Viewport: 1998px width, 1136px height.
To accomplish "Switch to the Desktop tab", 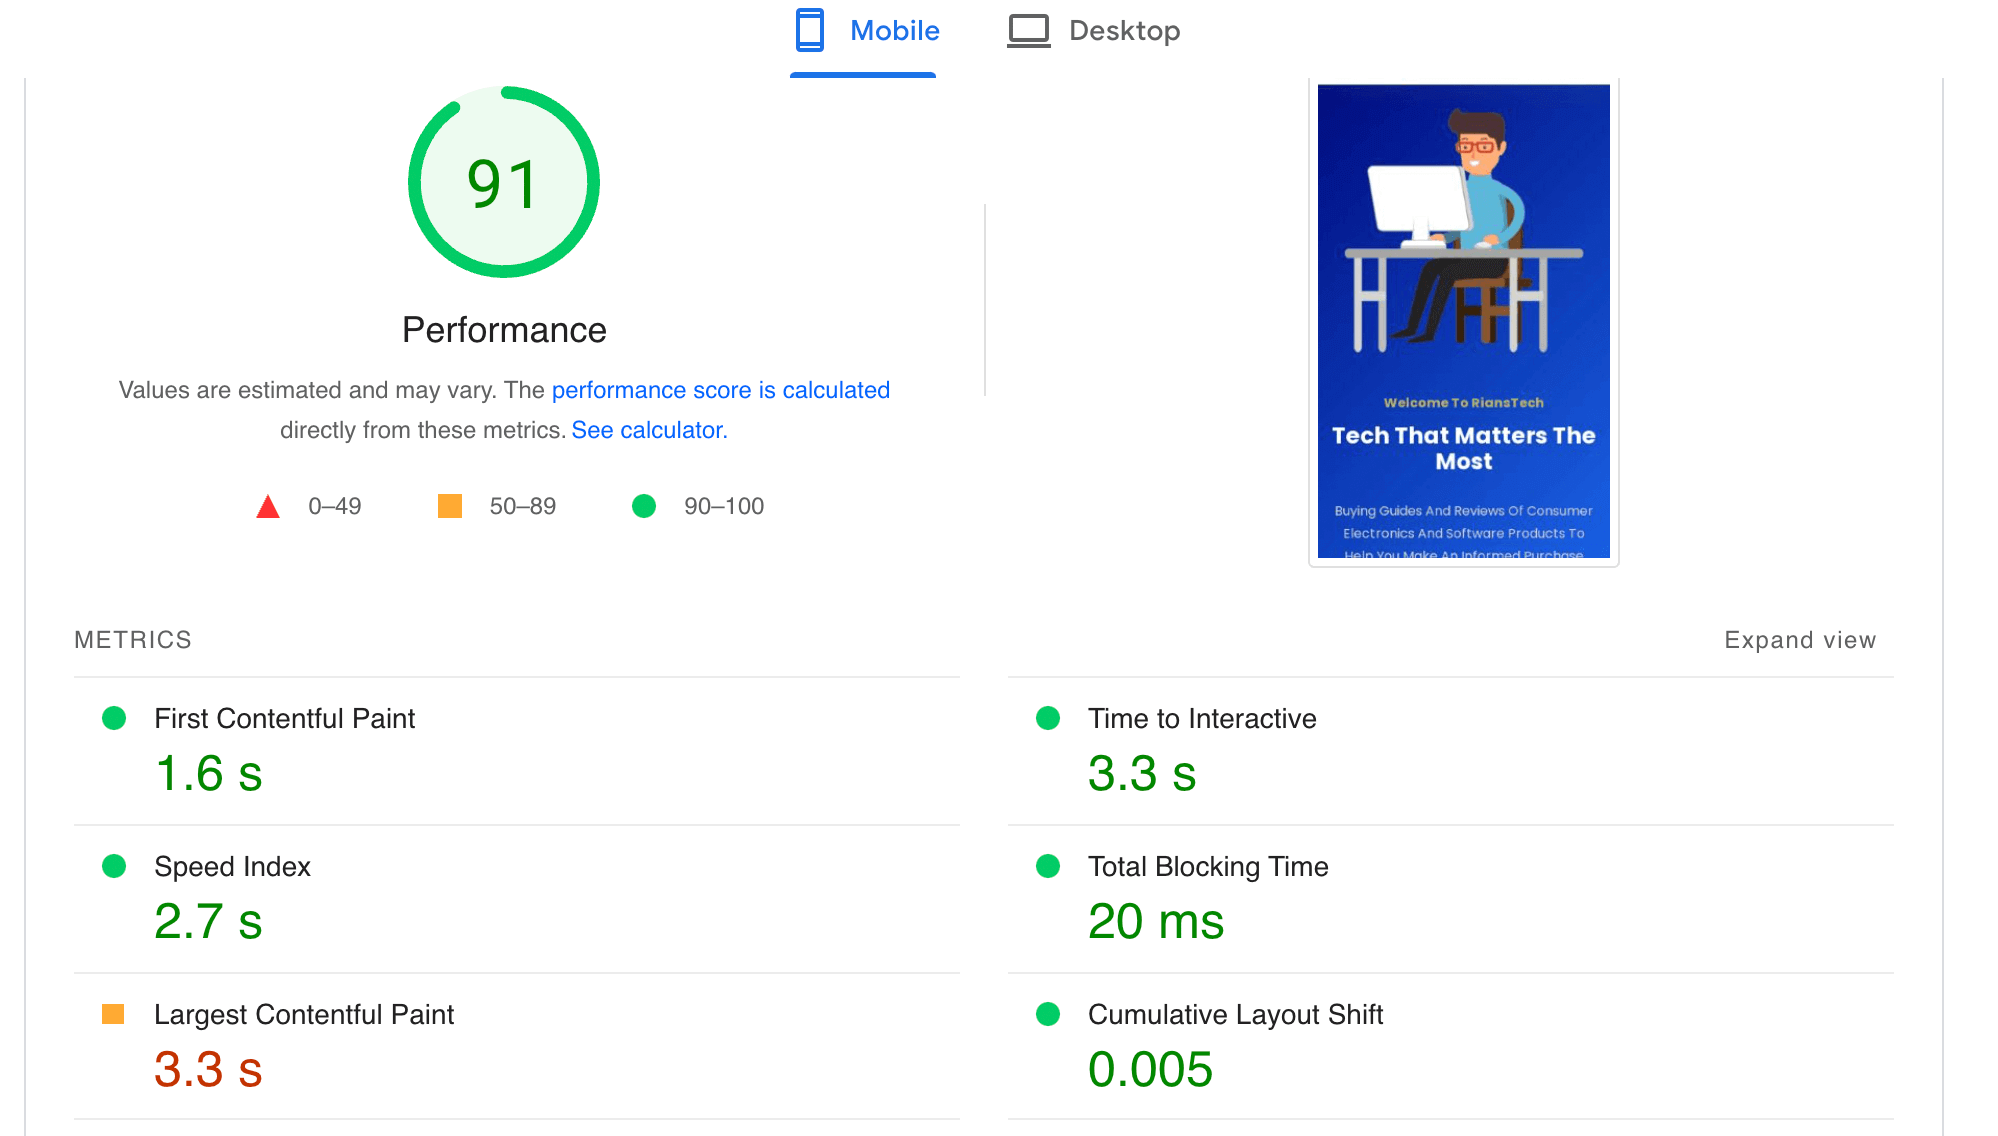I will (x=1093, y=32).
